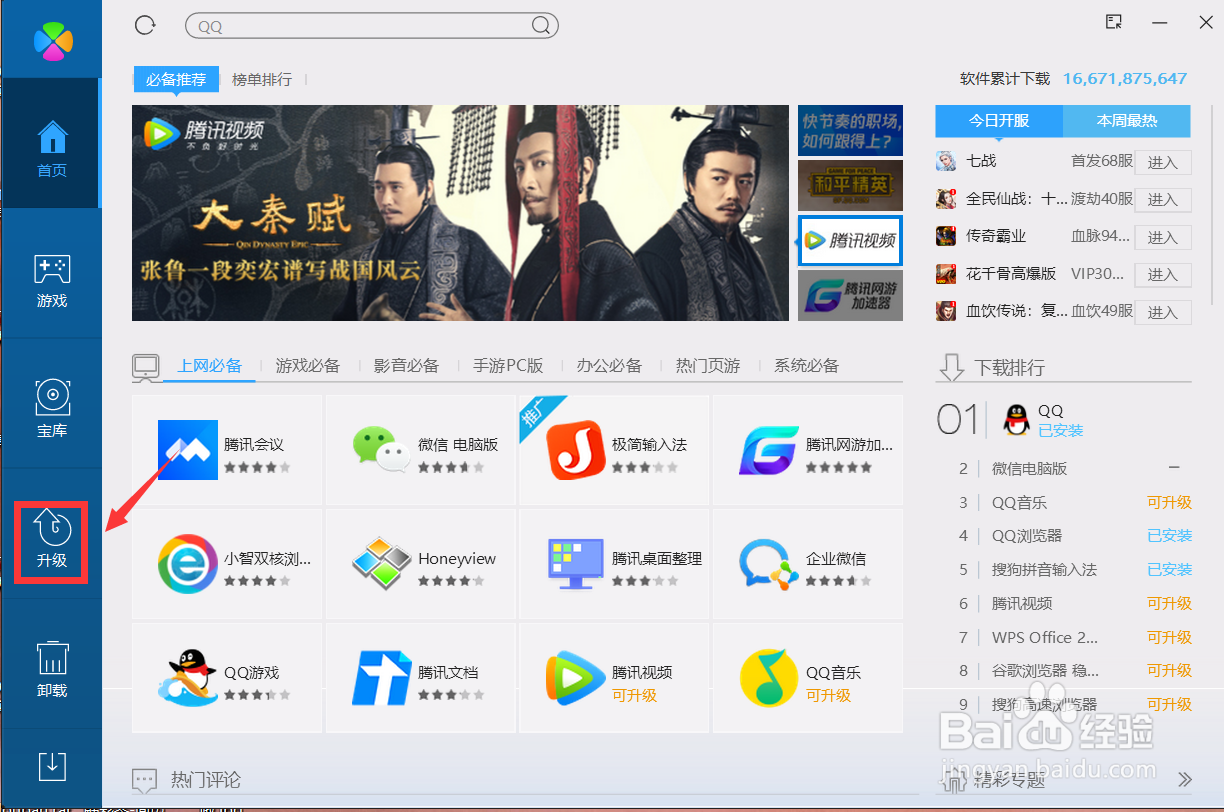Select the Honeyview app icon
The image size is (1224, 812).
[381, 563]
